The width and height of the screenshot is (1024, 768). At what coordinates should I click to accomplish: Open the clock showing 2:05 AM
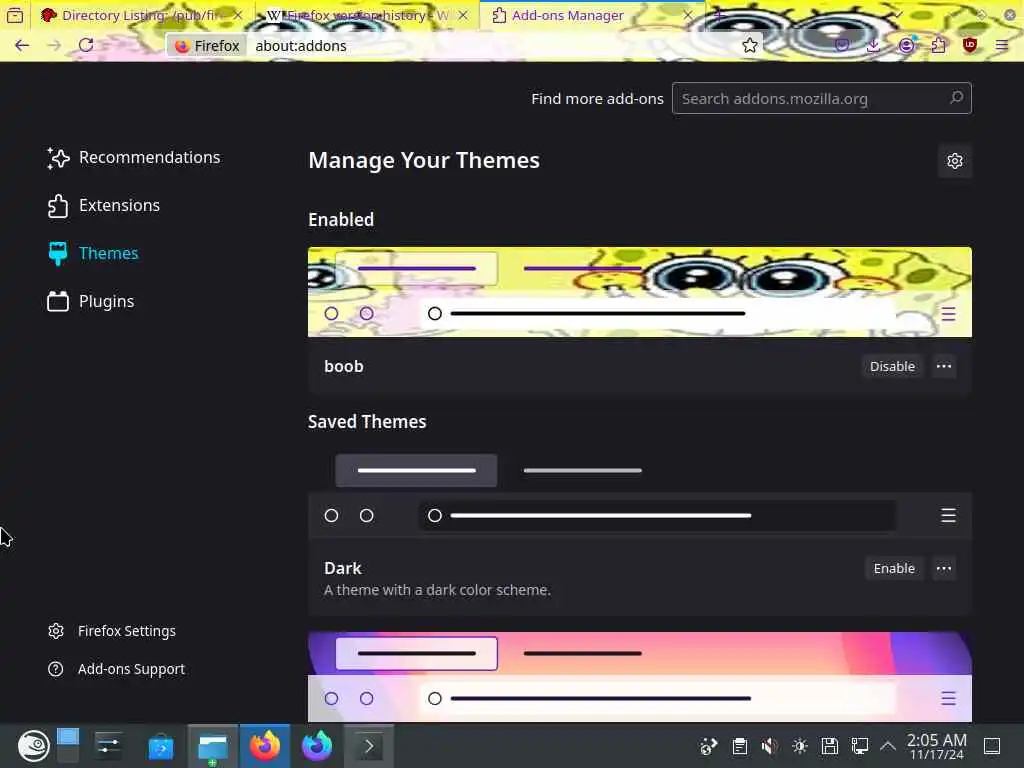coord(936,746)
